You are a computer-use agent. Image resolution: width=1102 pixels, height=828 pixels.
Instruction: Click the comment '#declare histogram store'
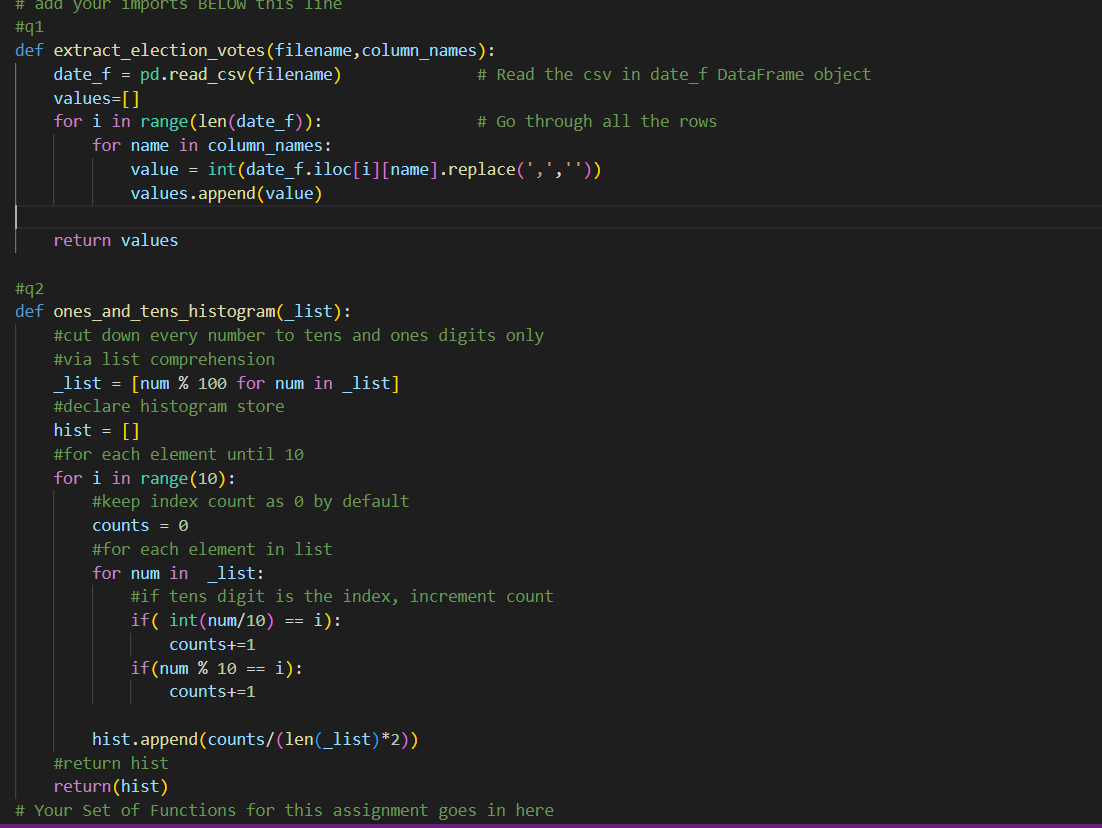tap(169, 406)
